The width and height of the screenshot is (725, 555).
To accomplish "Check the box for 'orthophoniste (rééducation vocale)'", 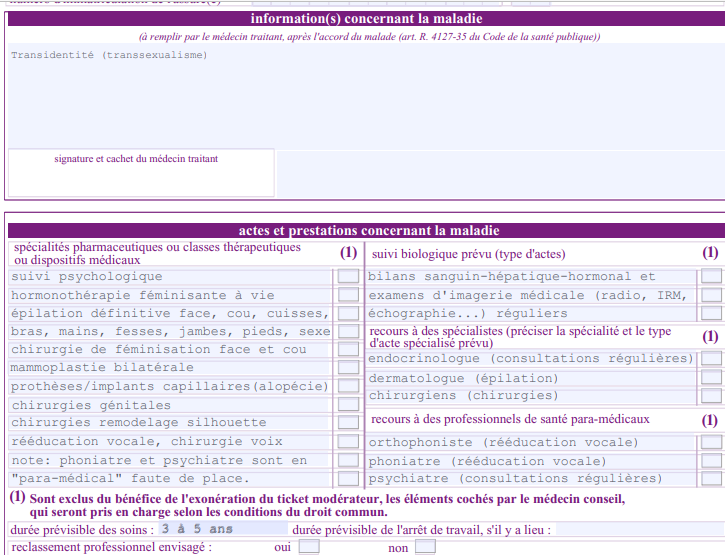I will tap(711, 442).
